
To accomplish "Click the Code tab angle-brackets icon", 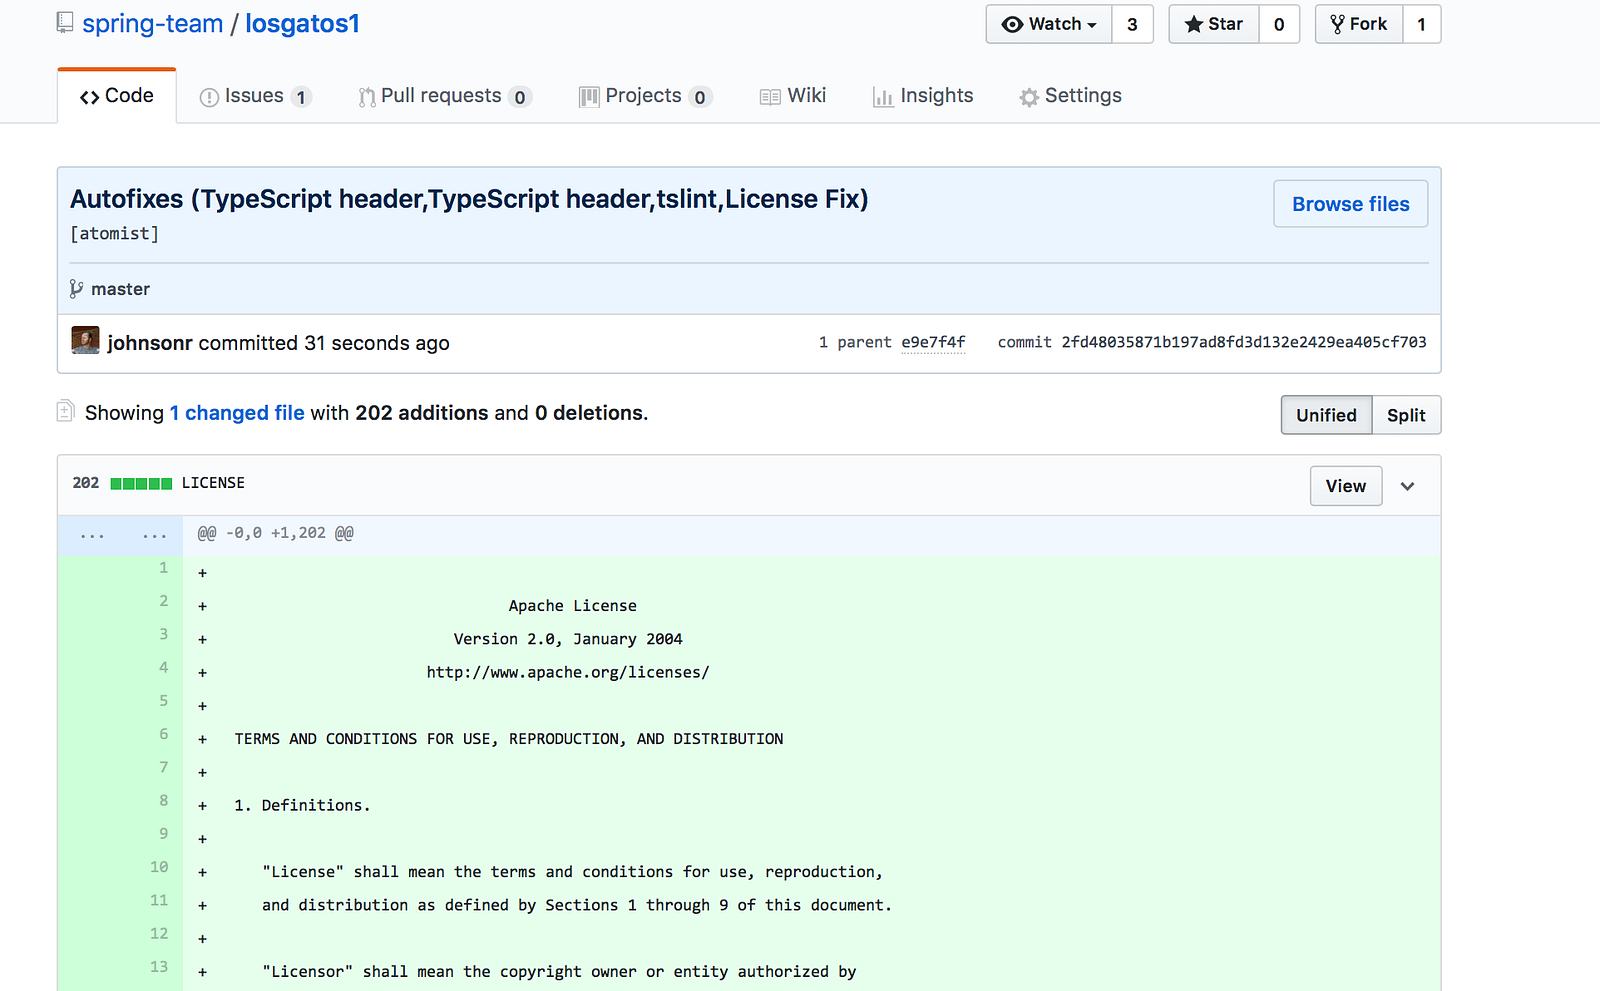I will (89, 97).
